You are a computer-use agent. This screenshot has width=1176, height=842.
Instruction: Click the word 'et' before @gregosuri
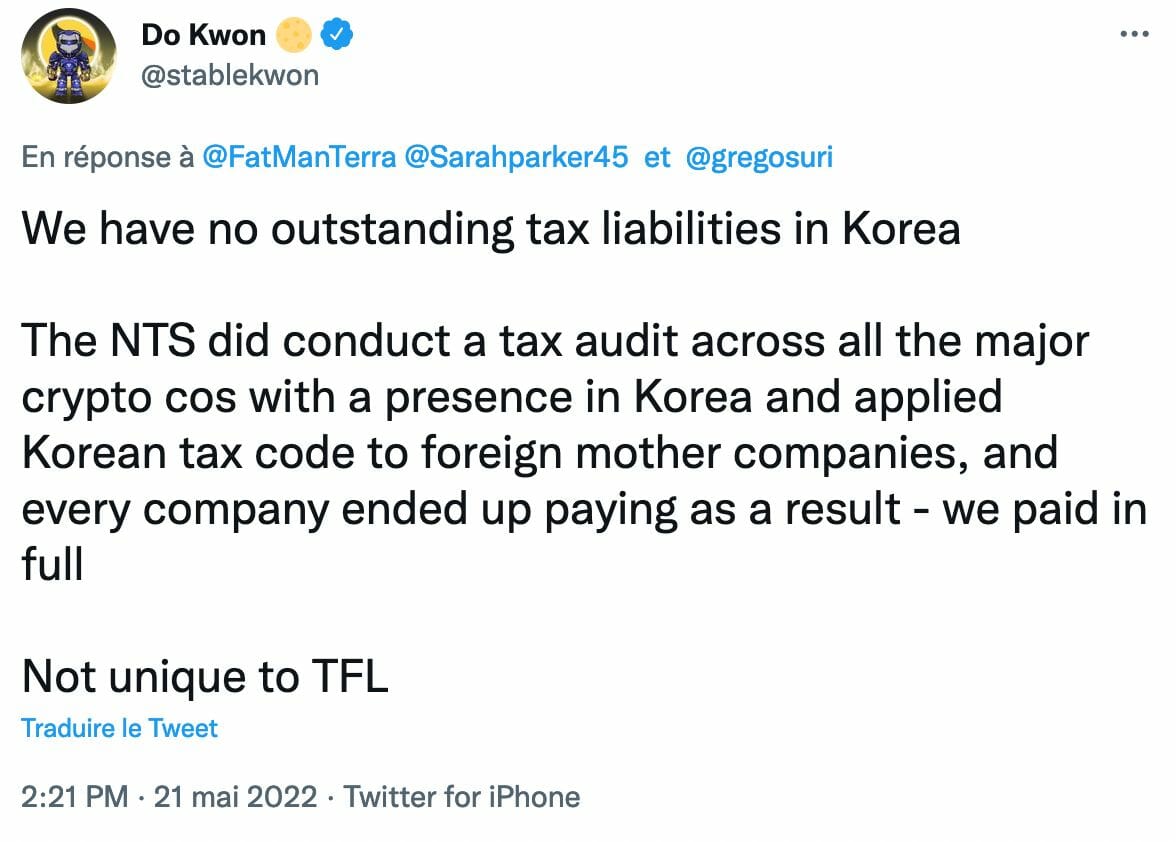point(657,158)
